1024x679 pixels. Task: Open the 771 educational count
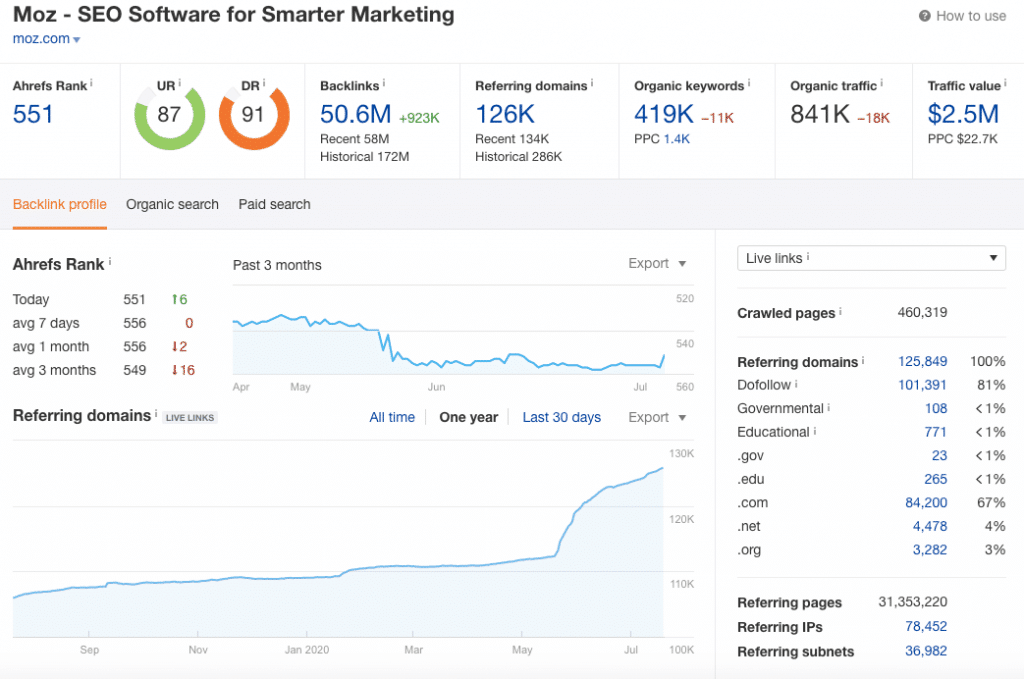936,432
